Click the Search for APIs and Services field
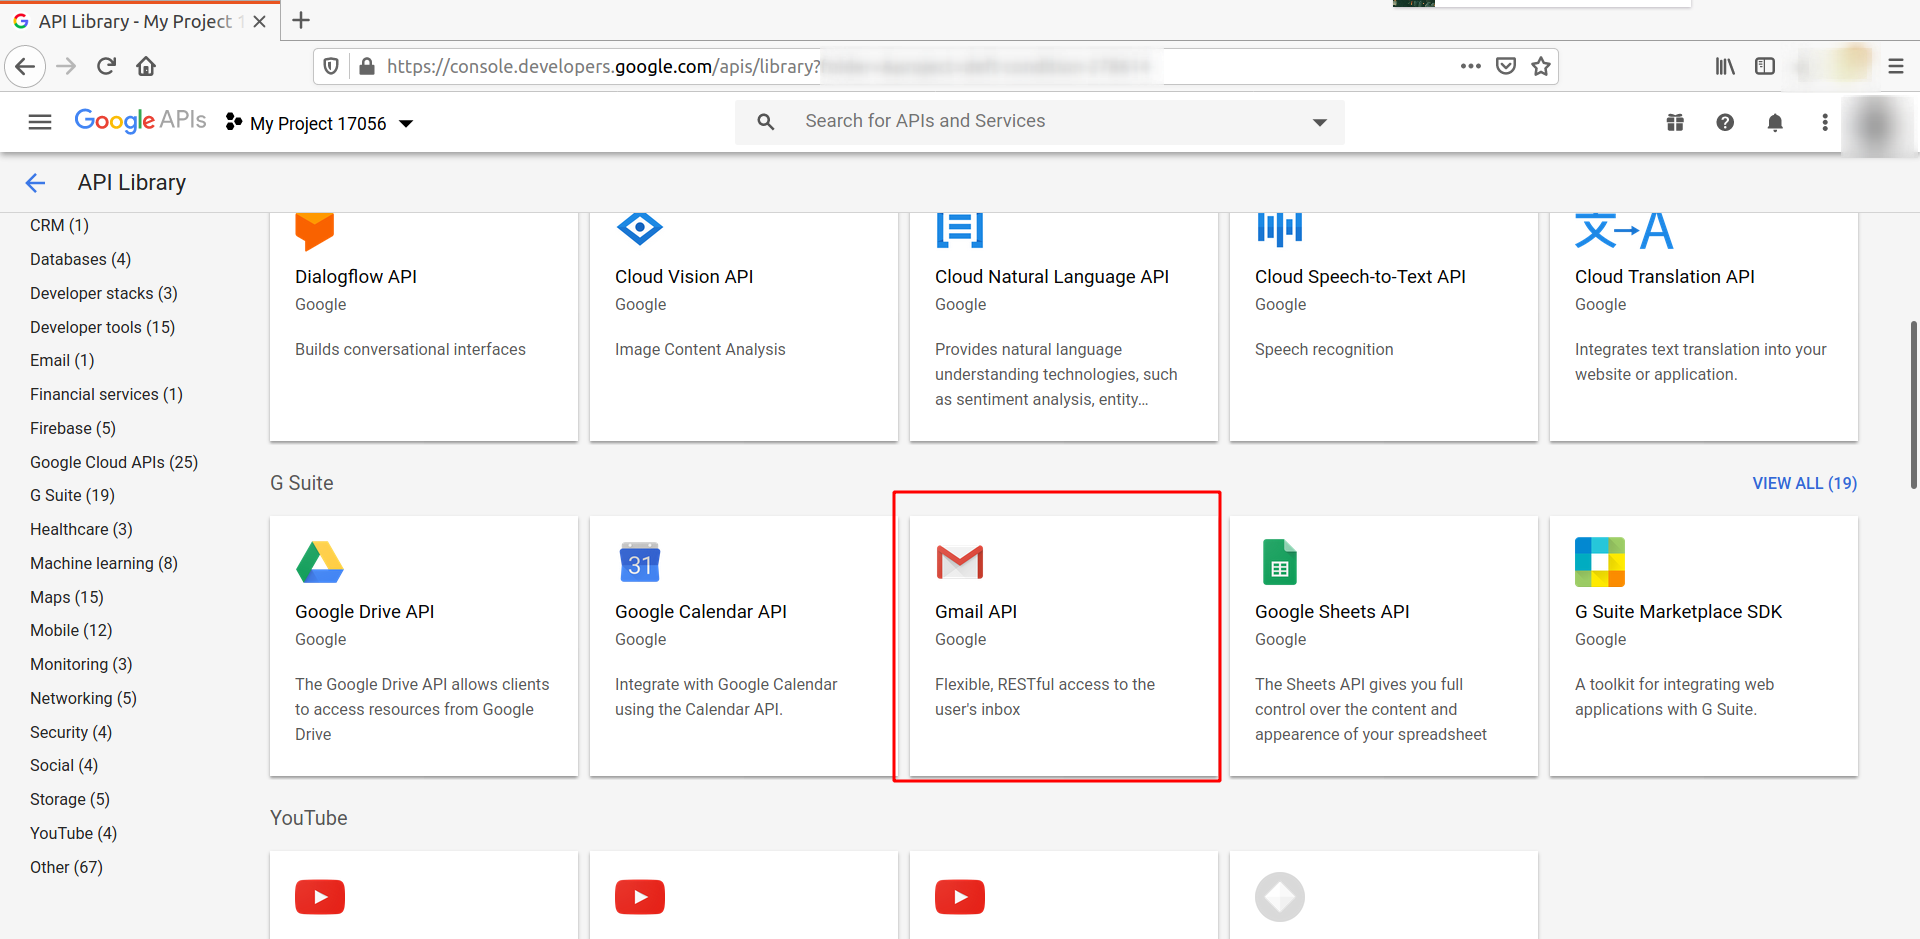1920x939 pixels. pos(1040,122)
